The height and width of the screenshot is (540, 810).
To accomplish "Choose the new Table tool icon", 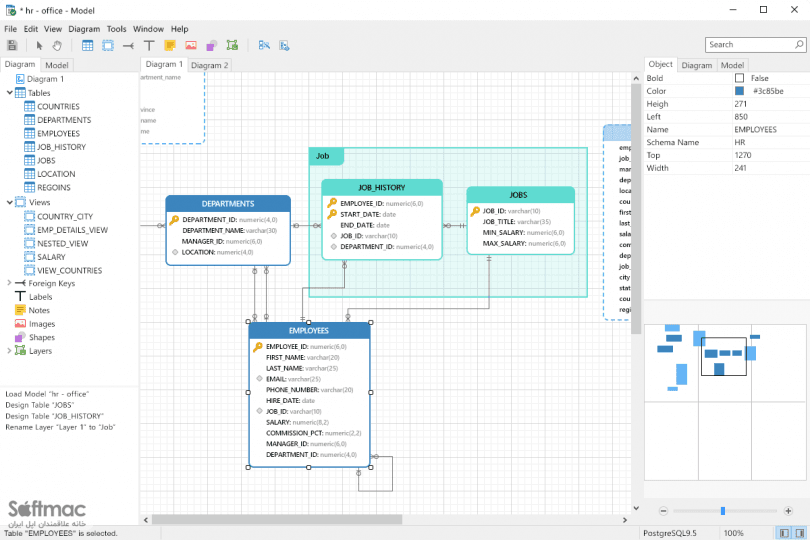I will (88, 45).
